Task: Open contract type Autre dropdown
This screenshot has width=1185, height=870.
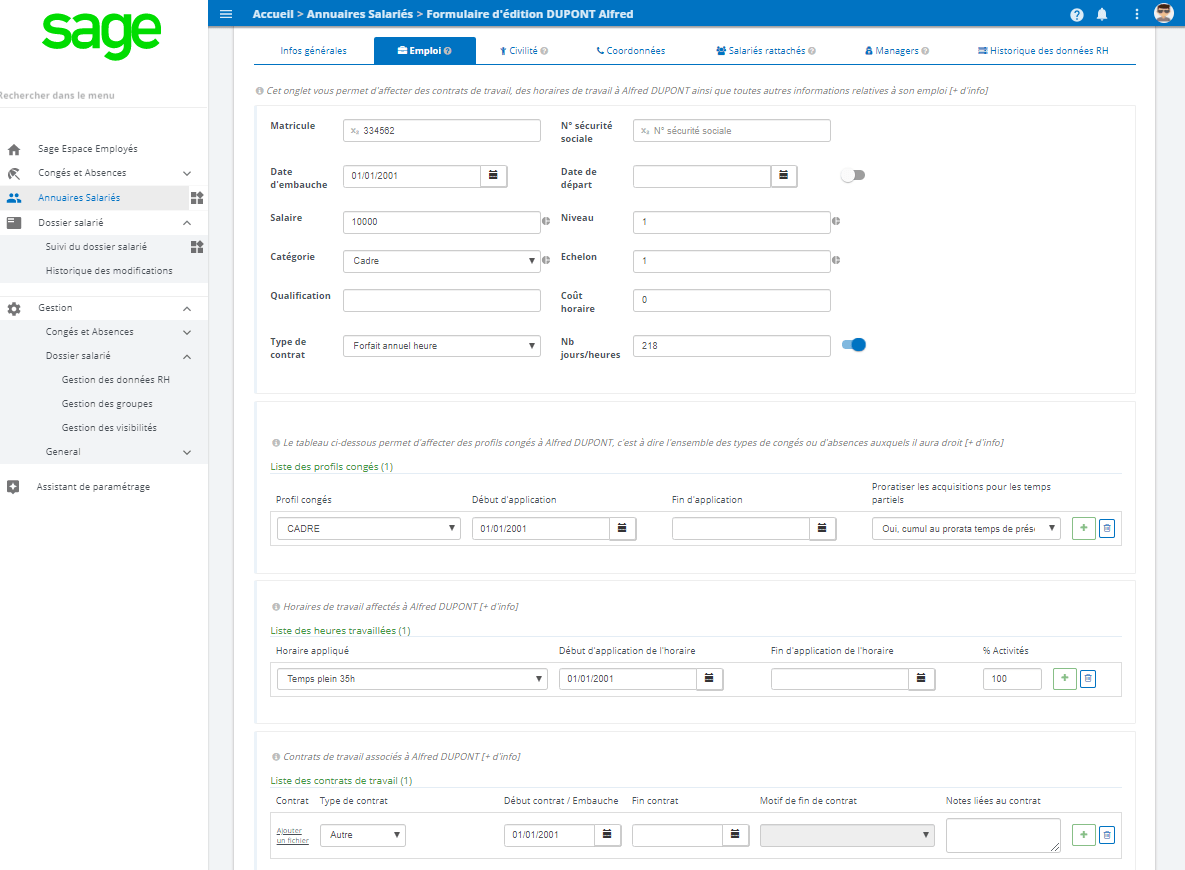Action: click(x=363, y=834)
